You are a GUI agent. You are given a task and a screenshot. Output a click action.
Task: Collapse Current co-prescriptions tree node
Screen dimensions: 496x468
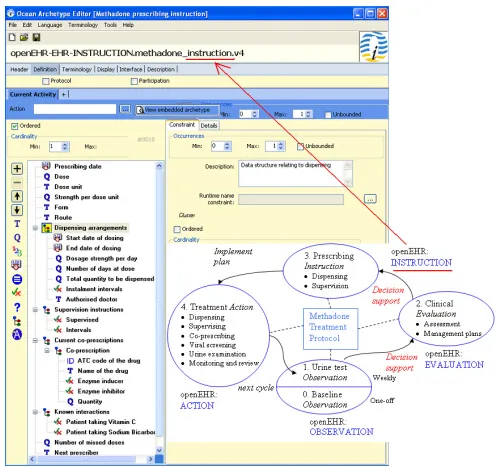pos(35,340)
